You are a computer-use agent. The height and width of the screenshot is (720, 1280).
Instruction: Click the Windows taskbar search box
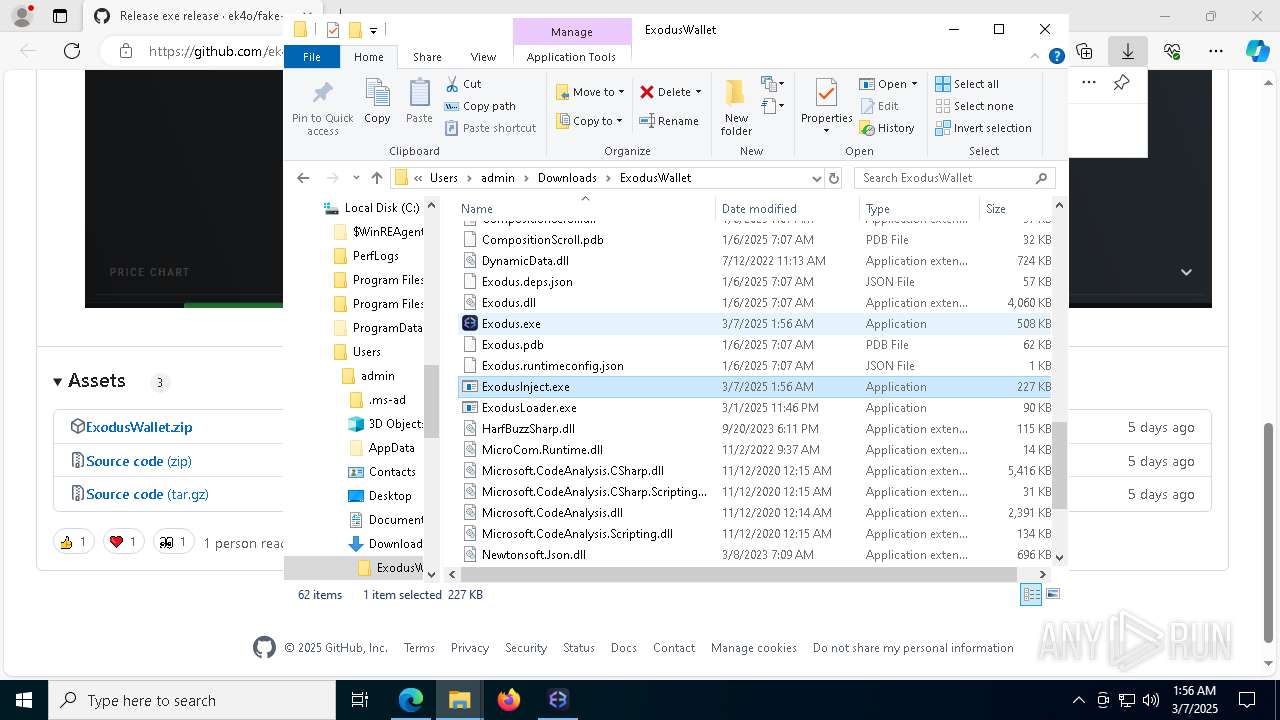point(192,700)
